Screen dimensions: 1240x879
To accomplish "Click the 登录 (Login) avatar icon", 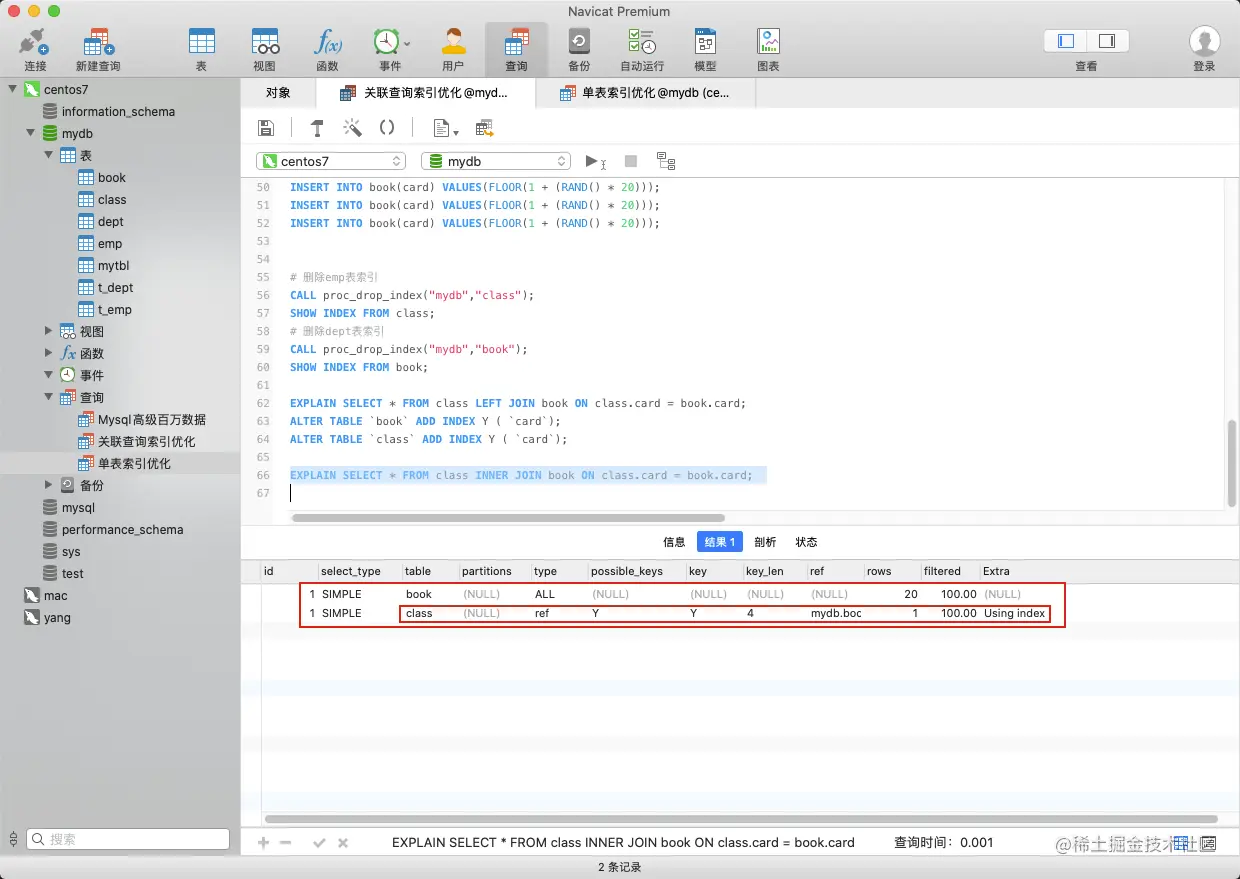I will coord(1204,42).
